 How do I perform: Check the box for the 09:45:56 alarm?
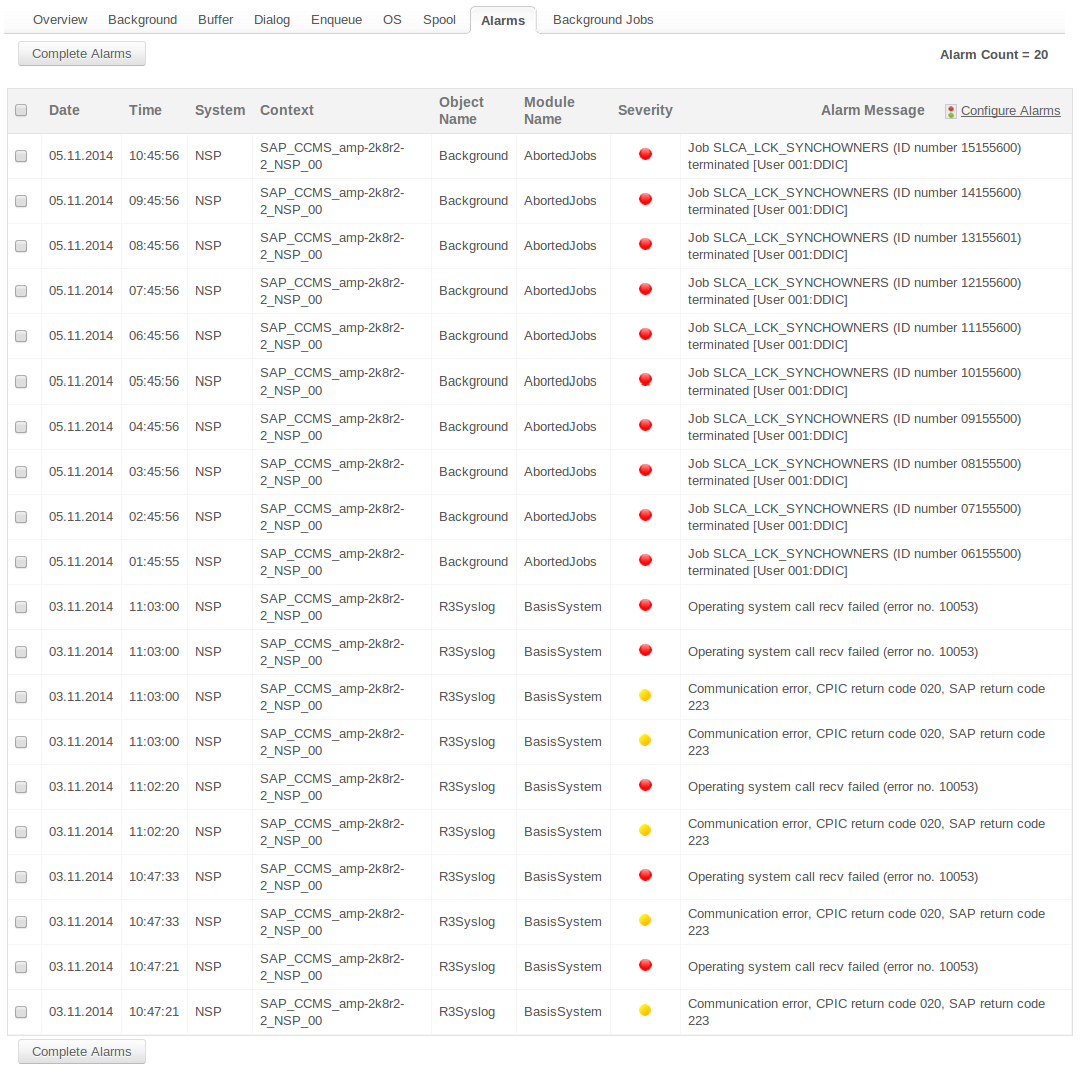[21, 201]
